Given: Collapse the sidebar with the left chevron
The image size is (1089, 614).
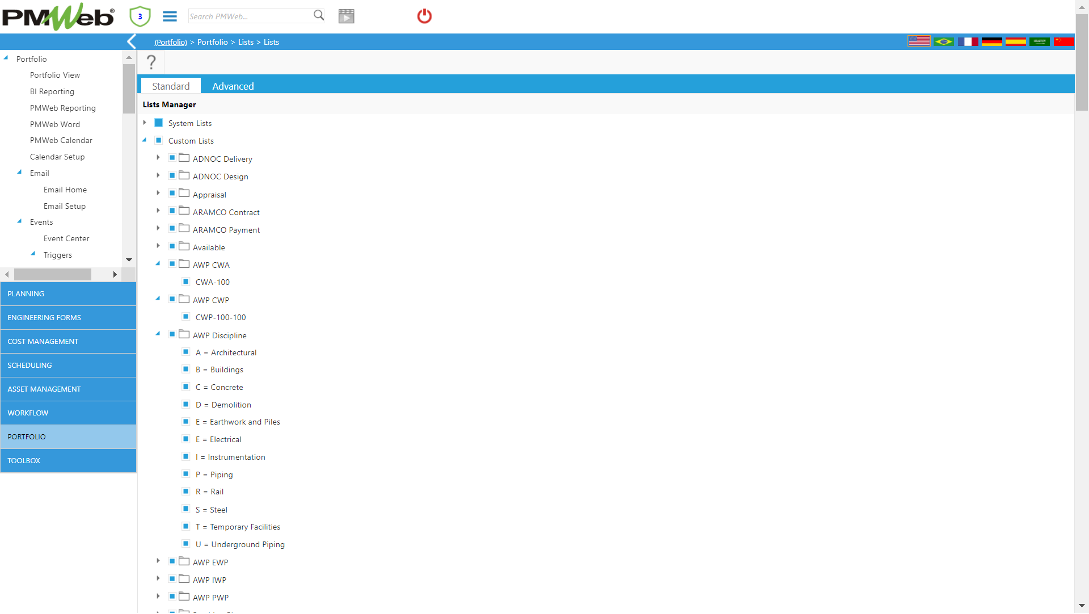Looking at the screenshot, I should click(x=132, y=42).
